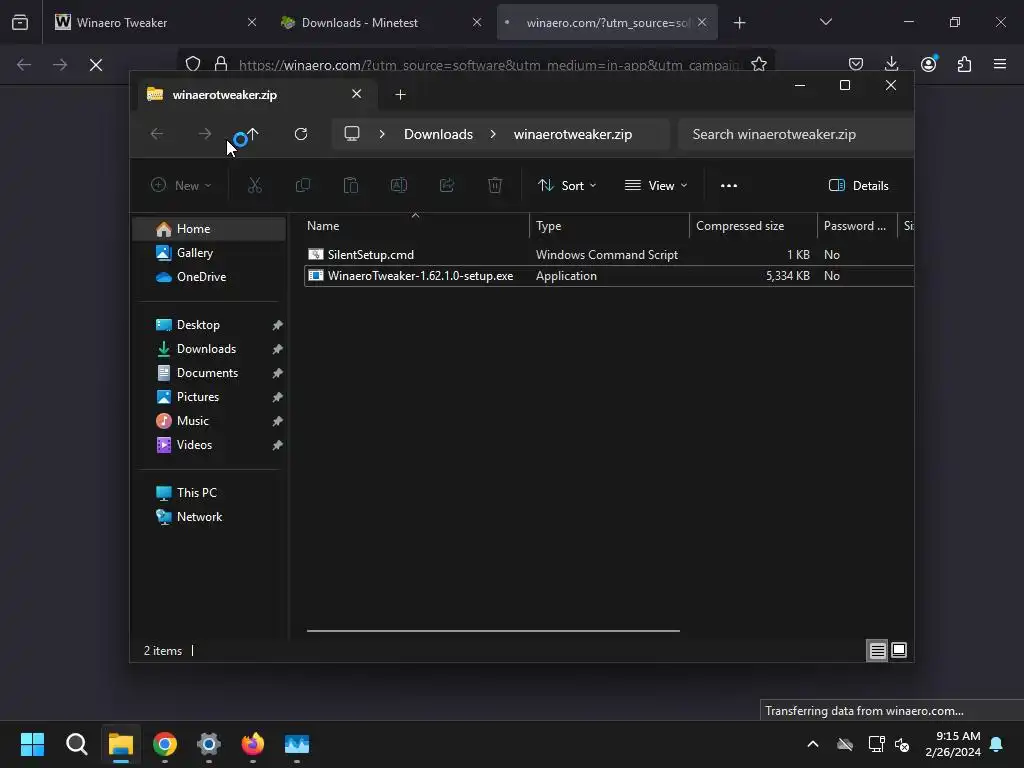The width and height of the screenshot is (1024, 768).
Task: Click the This PC monitor icon in address bar
Action: 352,134
